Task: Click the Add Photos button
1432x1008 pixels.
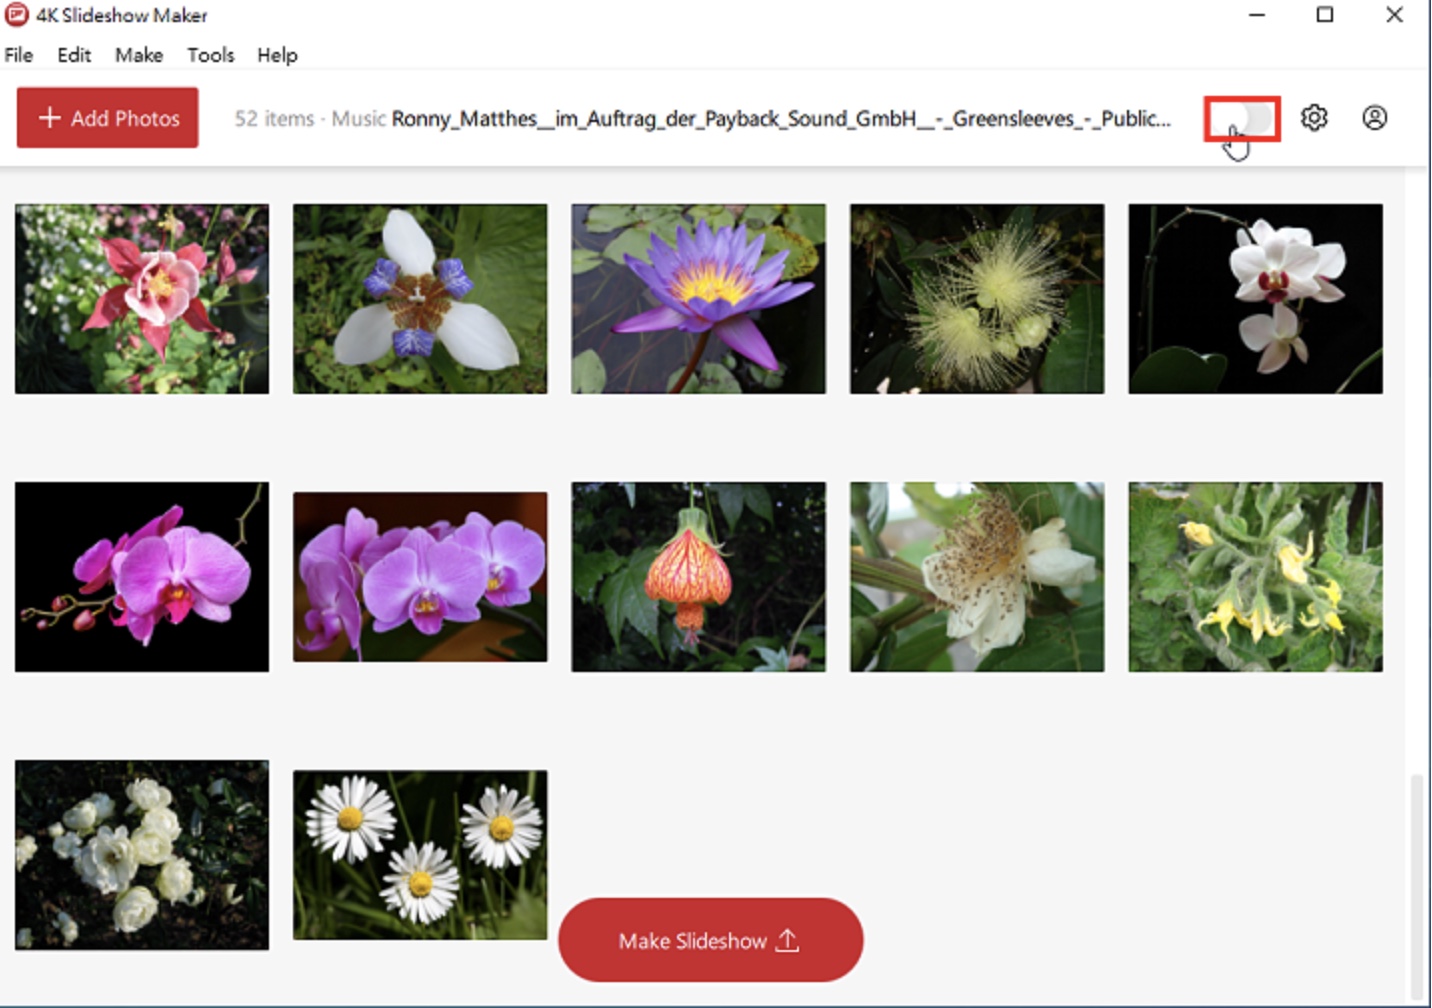Action: click(108, 118)
